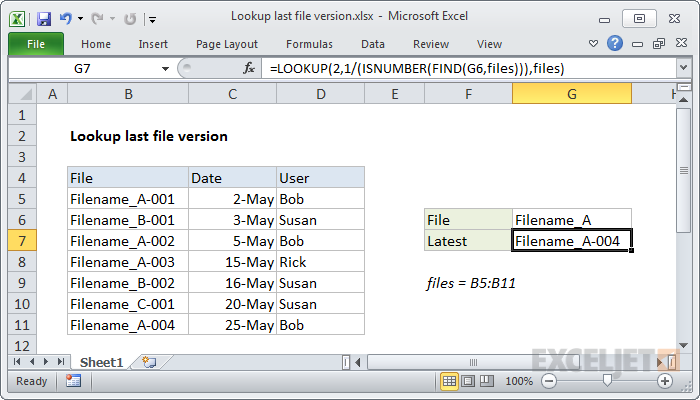Viewport: 700px width, 400px height.
Task: Switch to the View tab
Action: [x=489, y=44]
